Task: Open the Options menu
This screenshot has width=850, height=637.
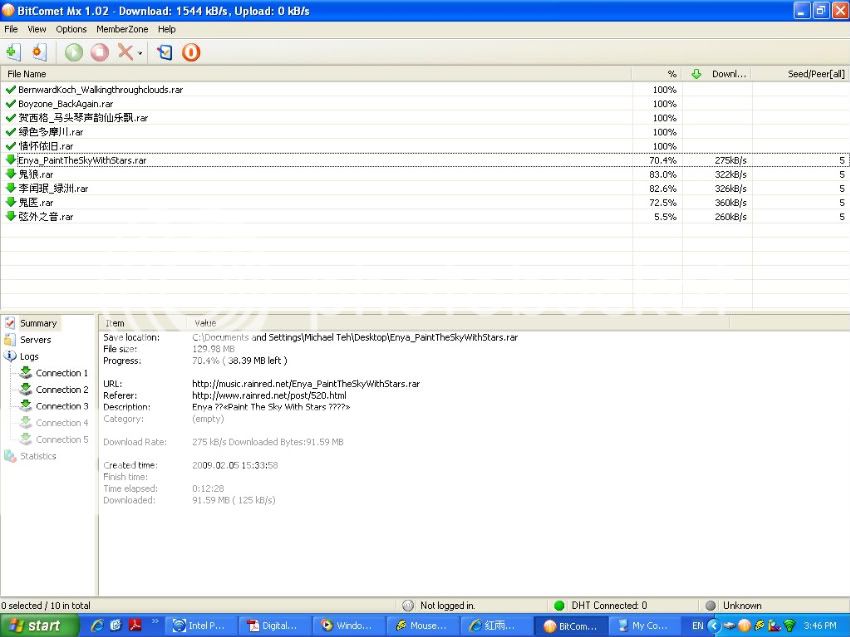Action: 71,29
